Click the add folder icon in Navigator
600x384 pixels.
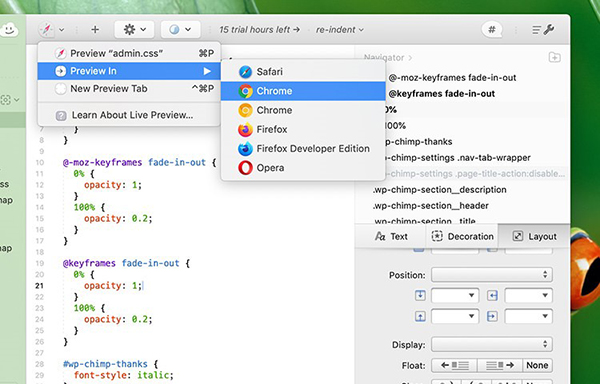coord(554,57)
